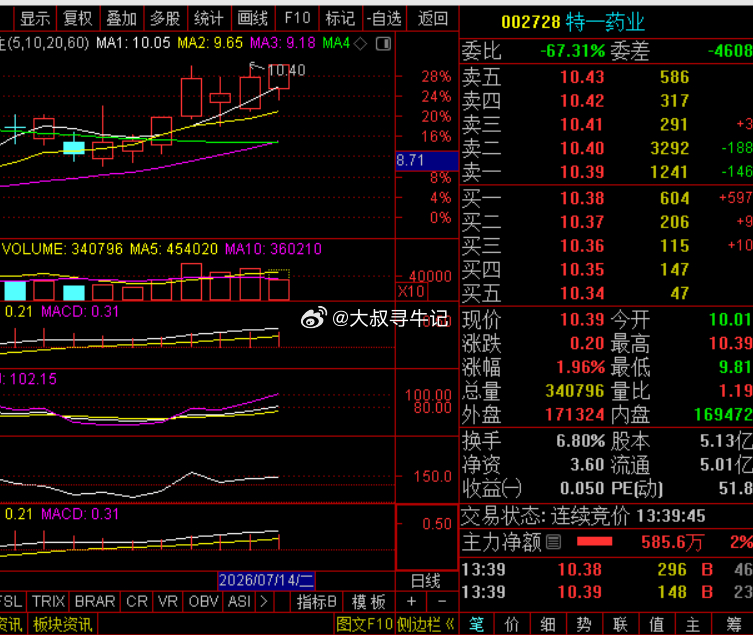The image size is (753, 635).
Task: Zoom out chart with minus button
Action: (x=442, y=601)
